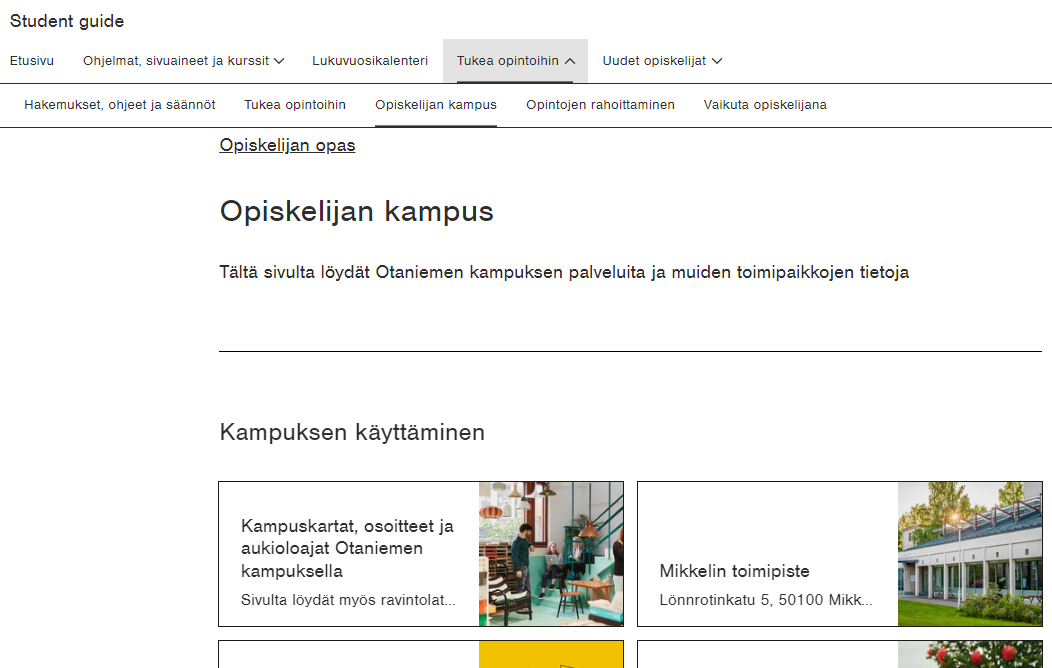Click the campus lounge photo with green stairs
Image resolution: width=1052 pixels, height=668 pixels.
coord(550,554)
